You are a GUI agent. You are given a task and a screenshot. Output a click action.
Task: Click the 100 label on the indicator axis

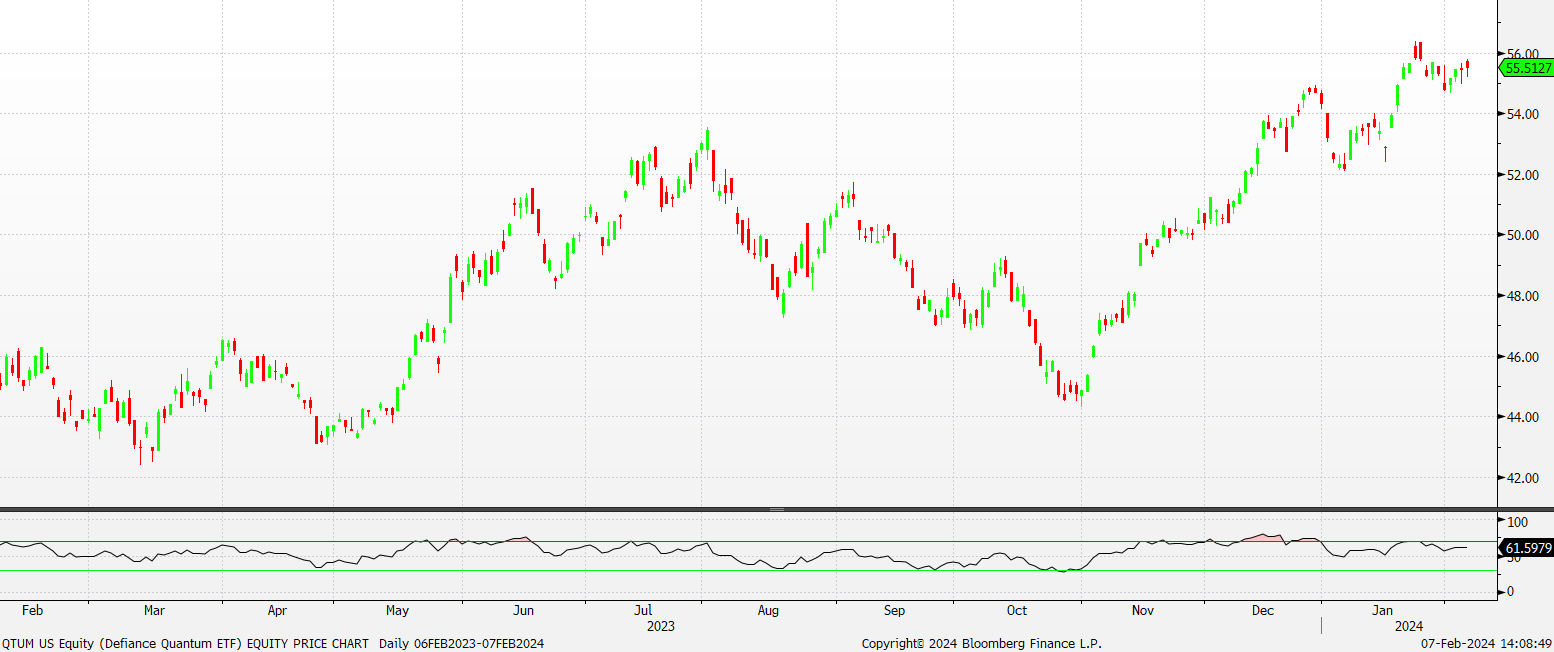[x=1517, y=522]
